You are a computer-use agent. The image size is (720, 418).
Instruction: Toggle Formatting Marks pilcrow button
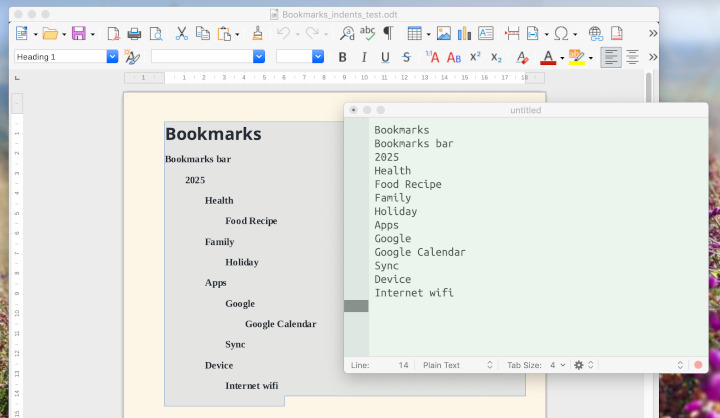tap(388, 34)
